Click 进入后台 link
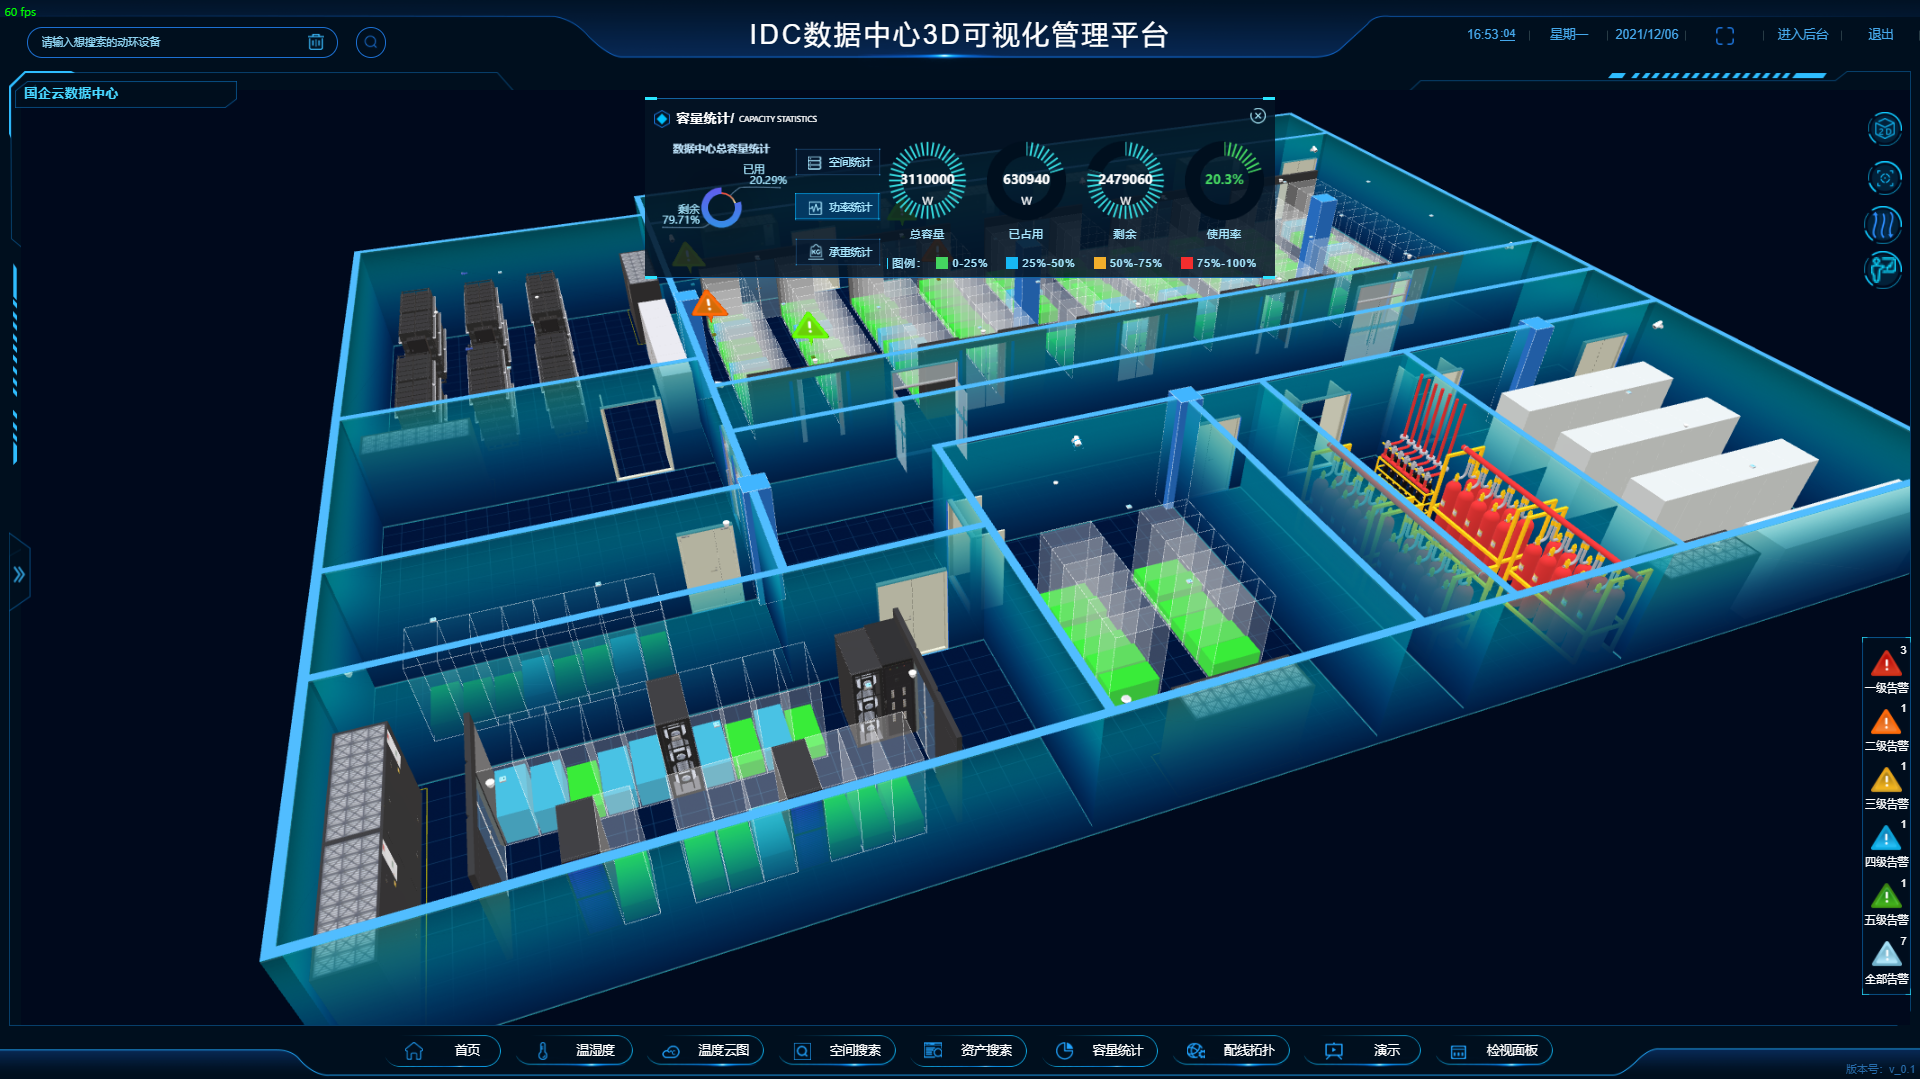Viewport: 1920px width, 1079px height. tap(1802, 35)
